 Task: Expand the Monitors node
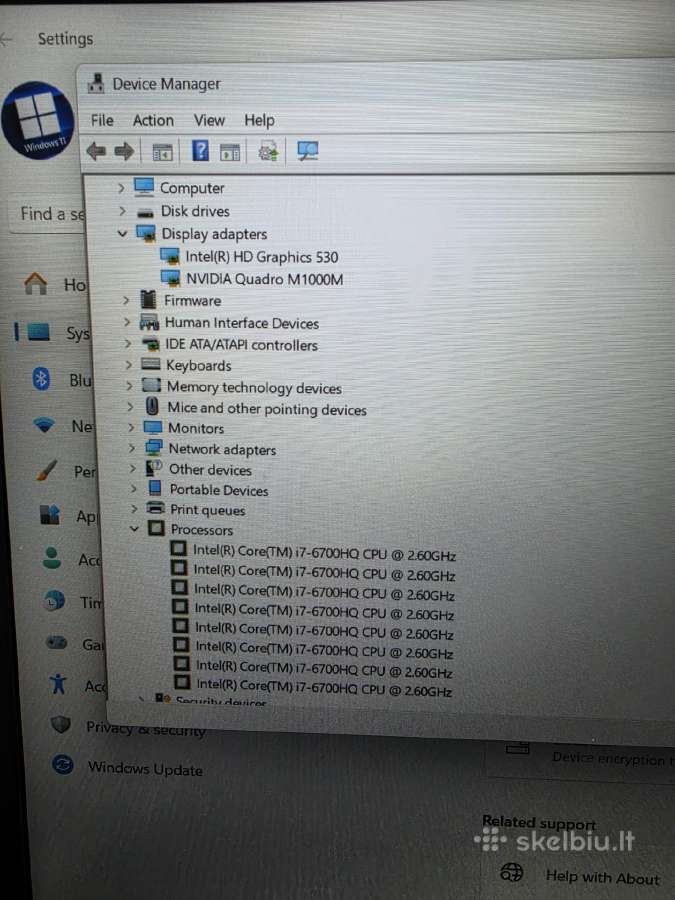[131, 427]
